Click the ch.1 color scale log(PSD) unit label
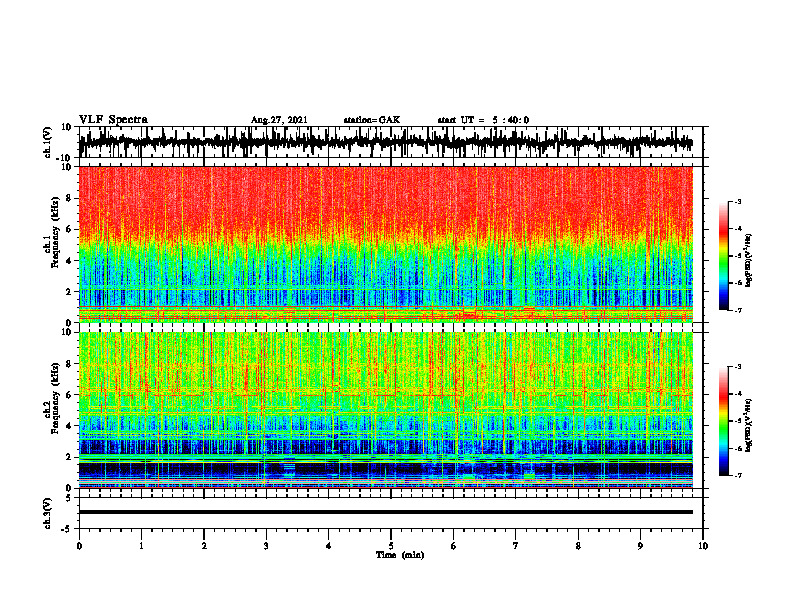 coord(750,261)
